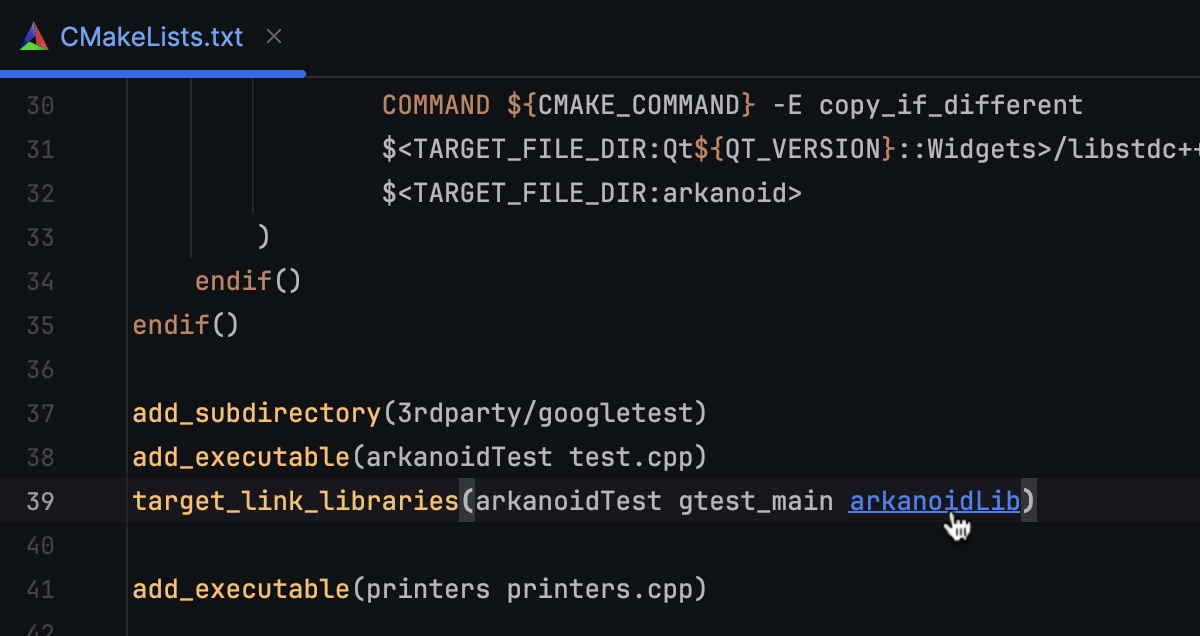Click the indented endif() on line 34
Image resolution: width=1200 pixels, height=636 pixels.
[247, 281]
